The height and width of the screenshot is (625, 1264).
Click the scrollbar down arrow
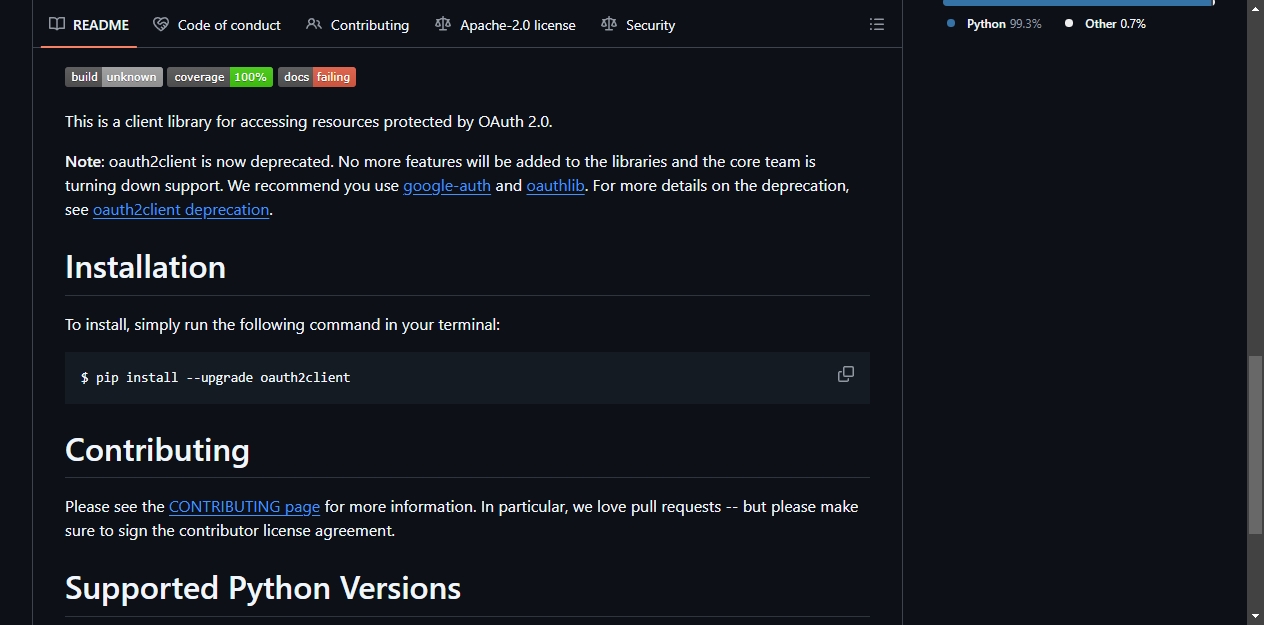pos(1256,616)
